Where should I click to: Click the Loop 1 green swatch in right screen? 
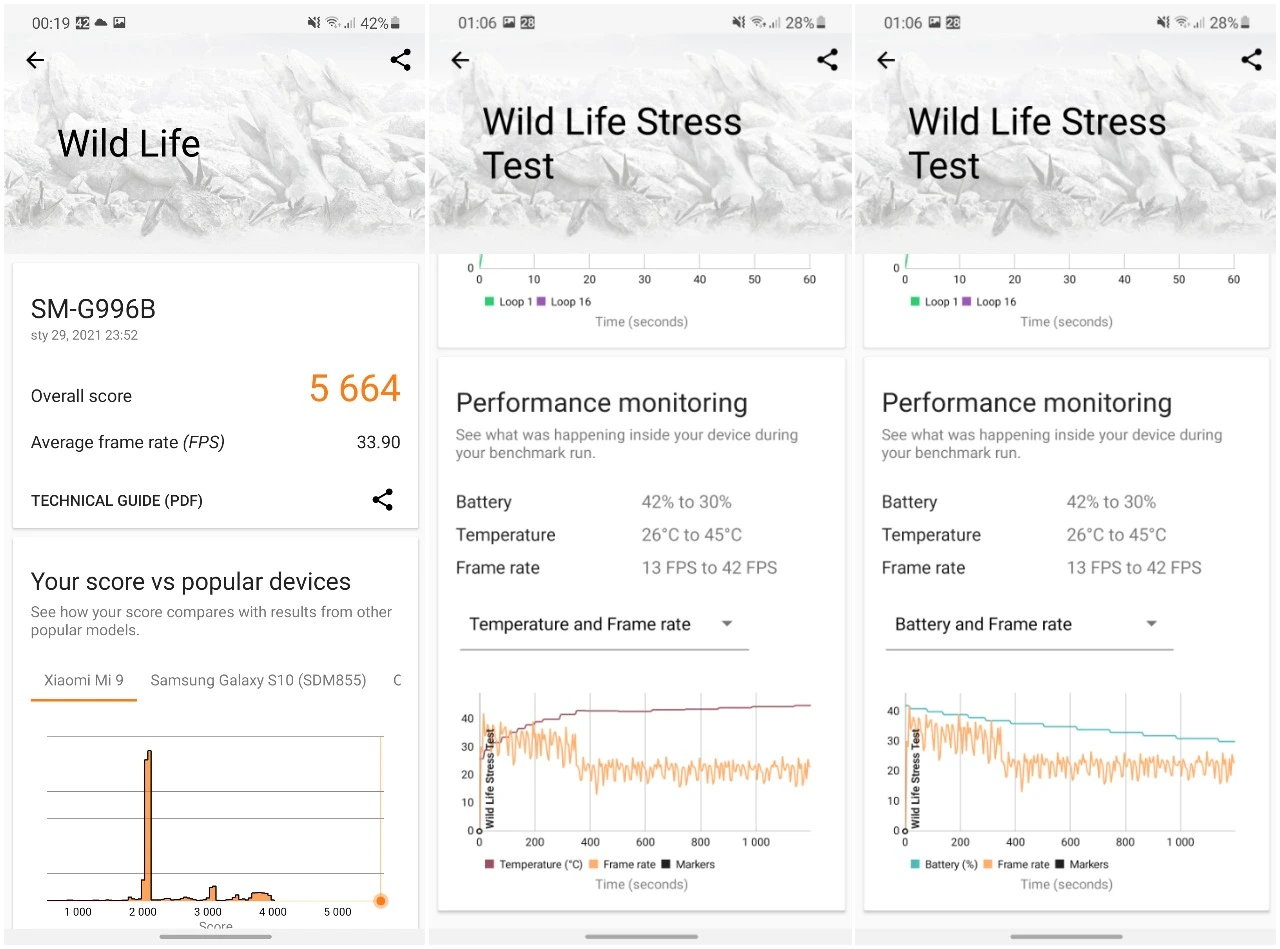pos(917,302)
